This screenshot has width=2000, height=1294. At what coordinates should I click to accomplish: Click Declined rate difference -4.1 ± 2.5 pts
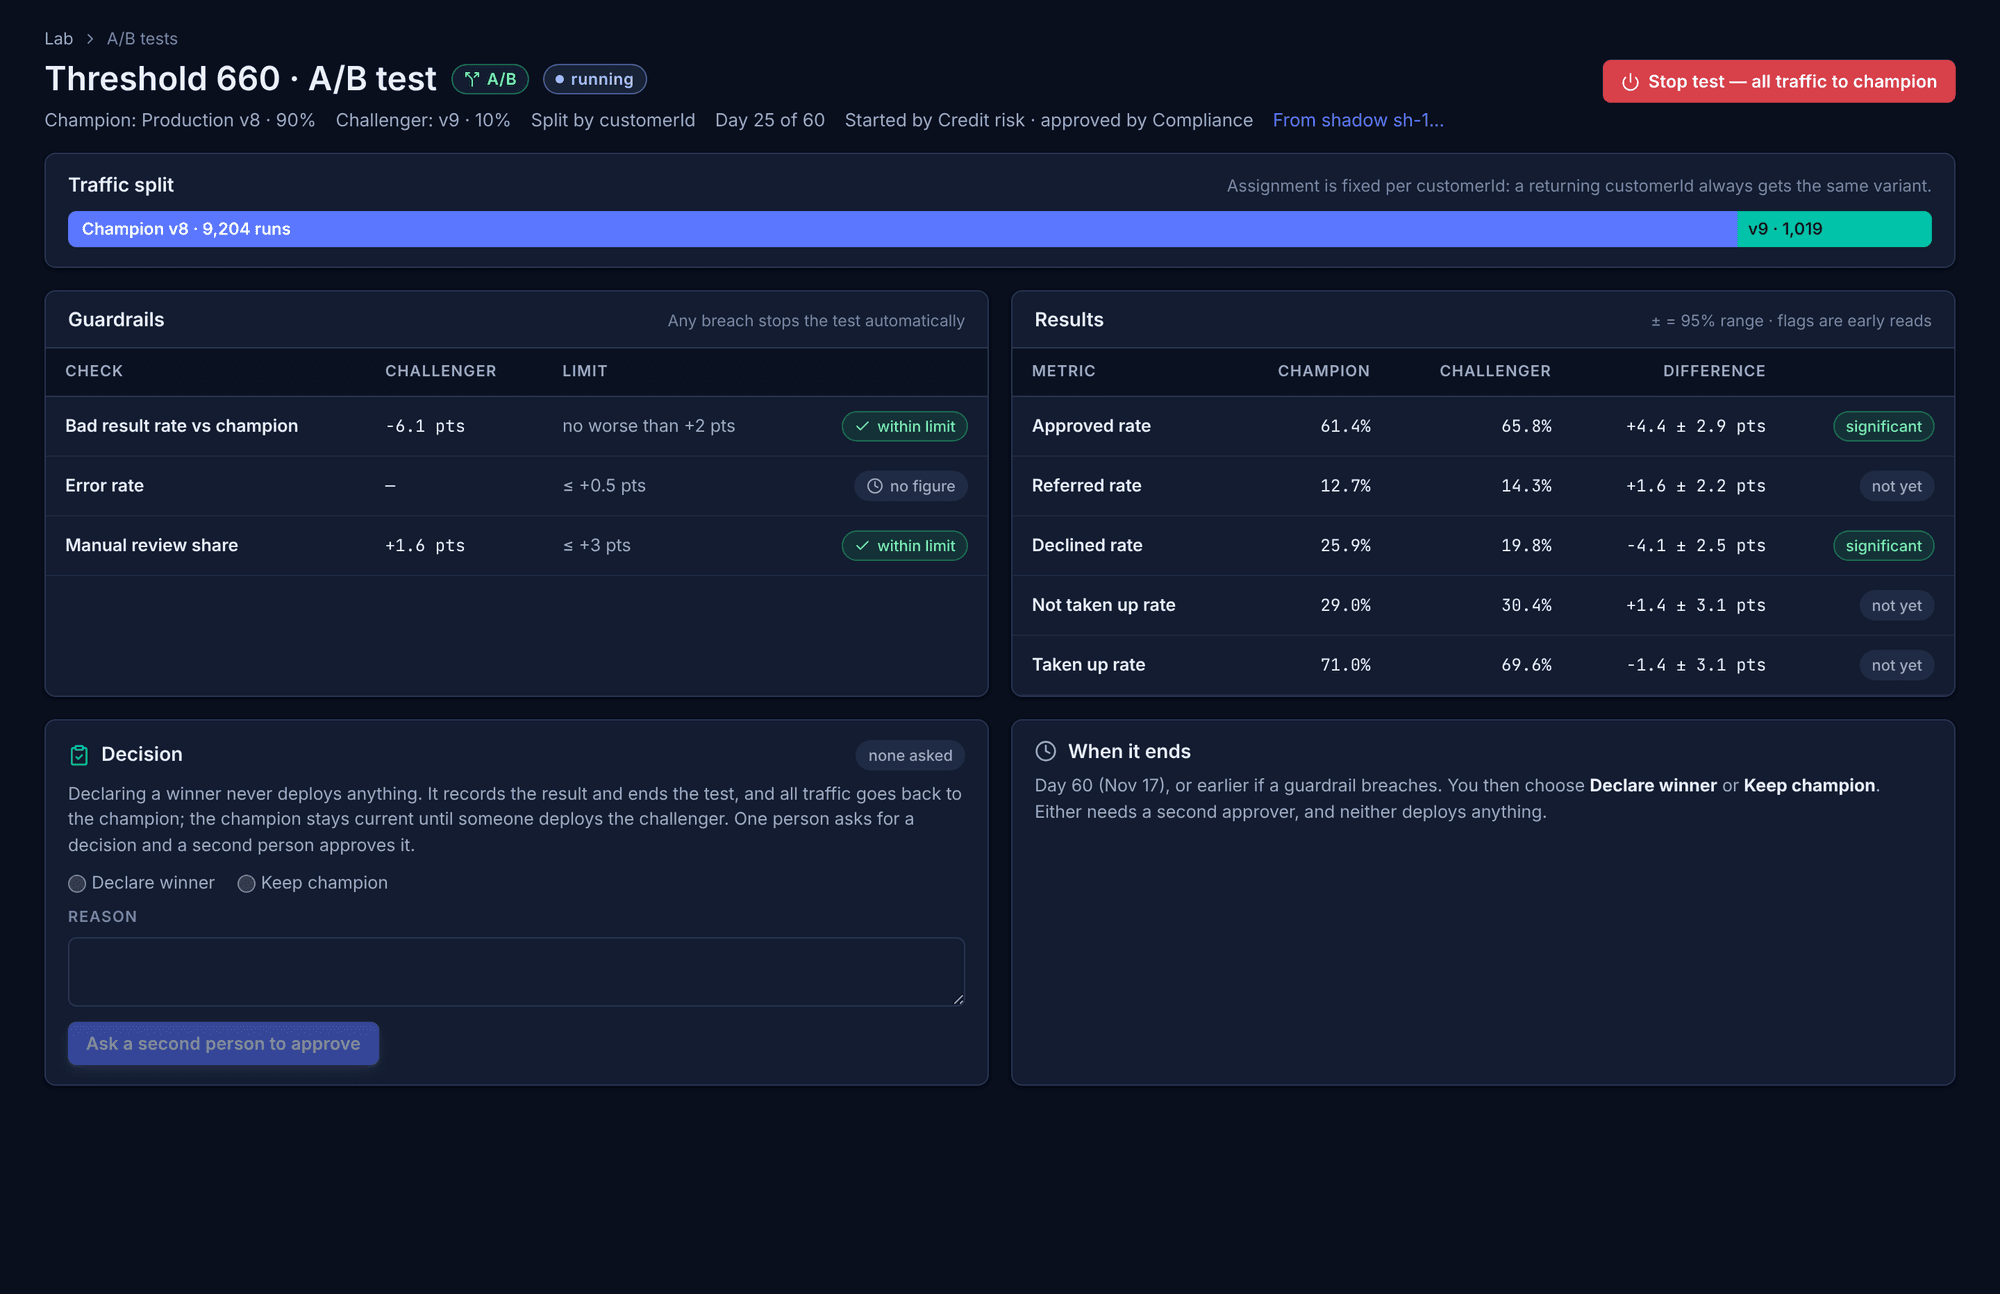pyautogui.click(x=1696, y=546)
